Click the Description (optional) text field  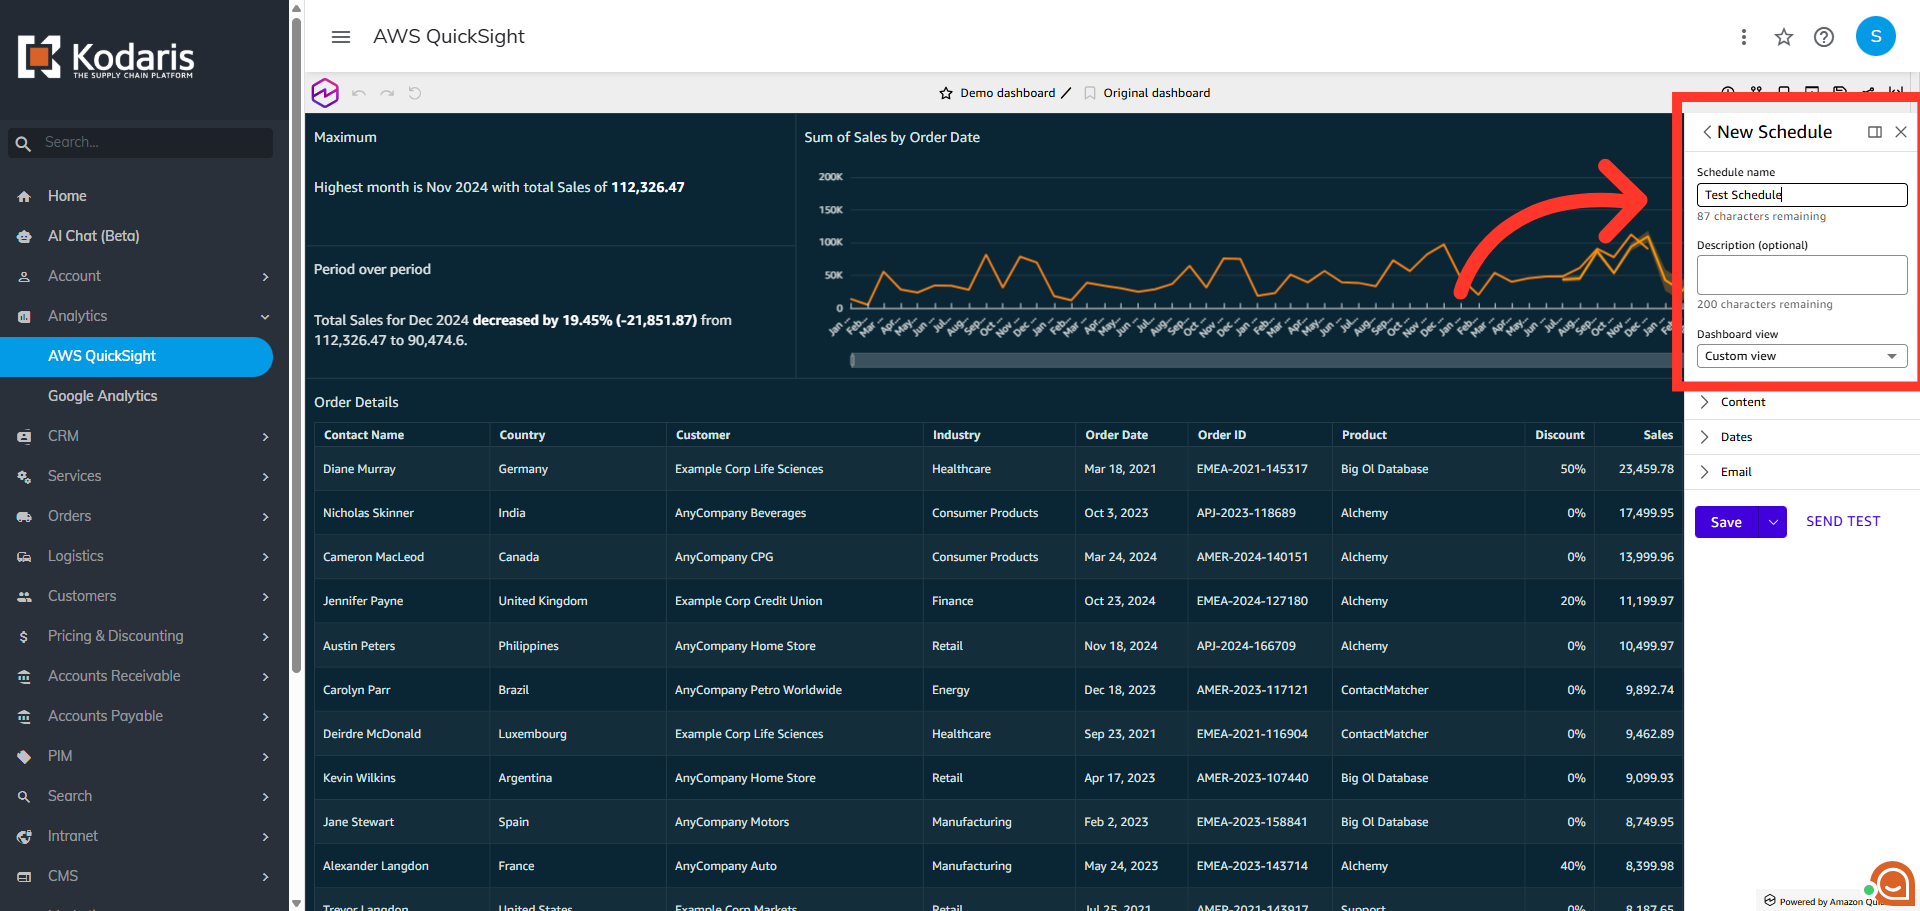point(1802,275)
